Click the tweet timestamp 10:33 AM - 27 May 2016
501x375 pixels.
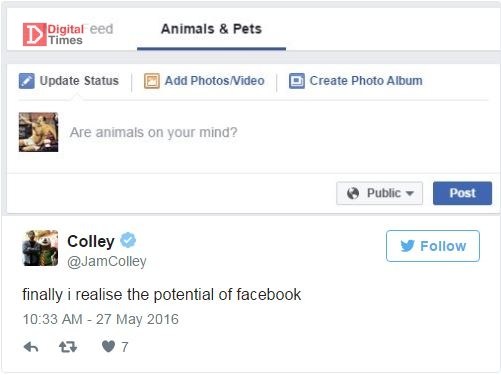click(x=101, y=319)
